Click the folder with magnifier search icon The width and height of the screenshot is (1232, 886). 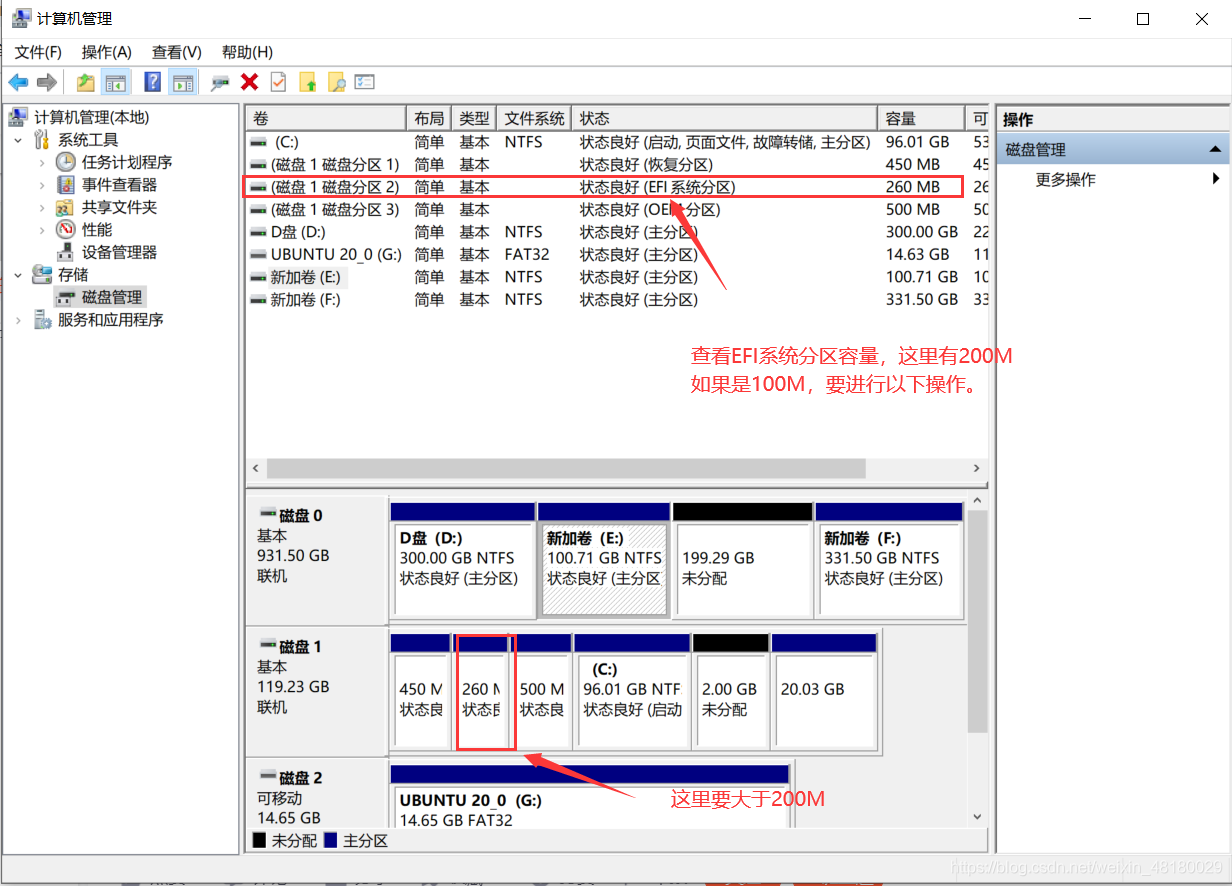point(336,82)
